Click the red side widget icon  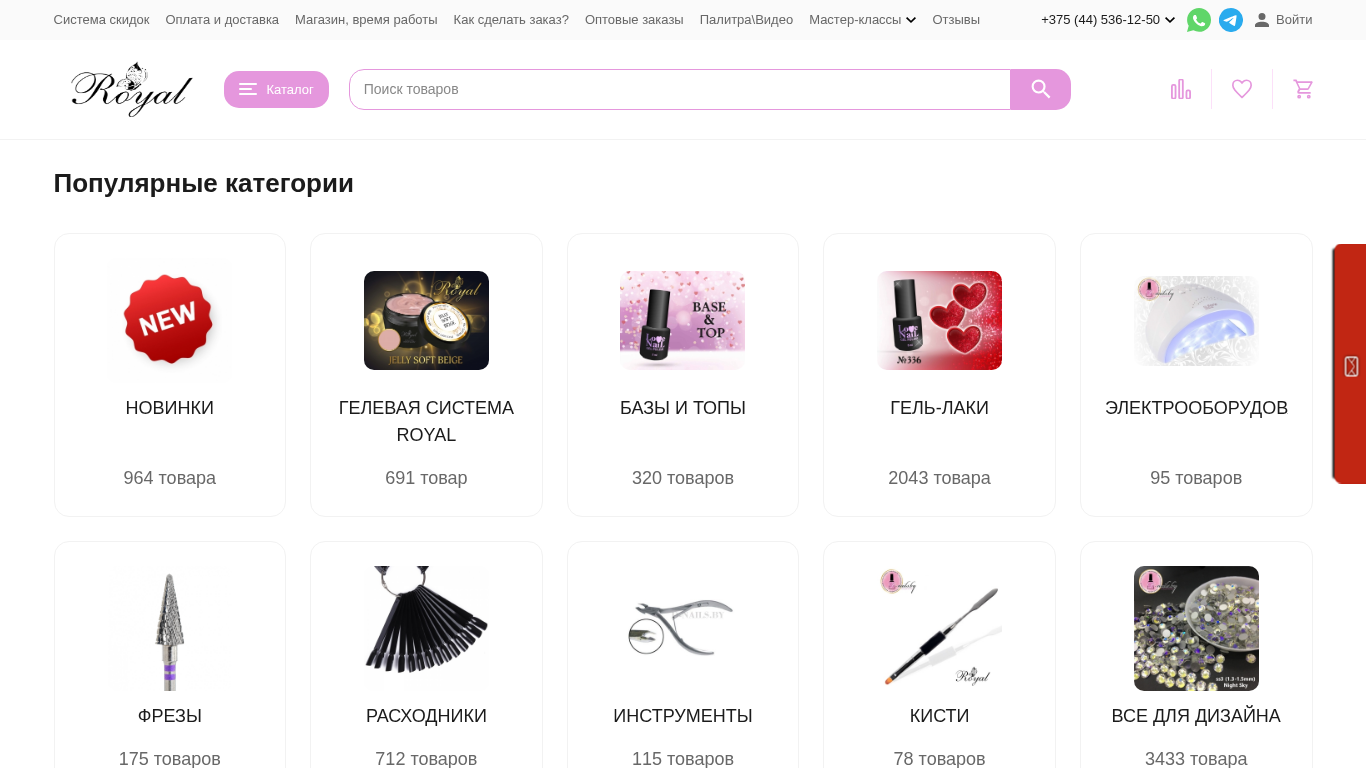1351,366
